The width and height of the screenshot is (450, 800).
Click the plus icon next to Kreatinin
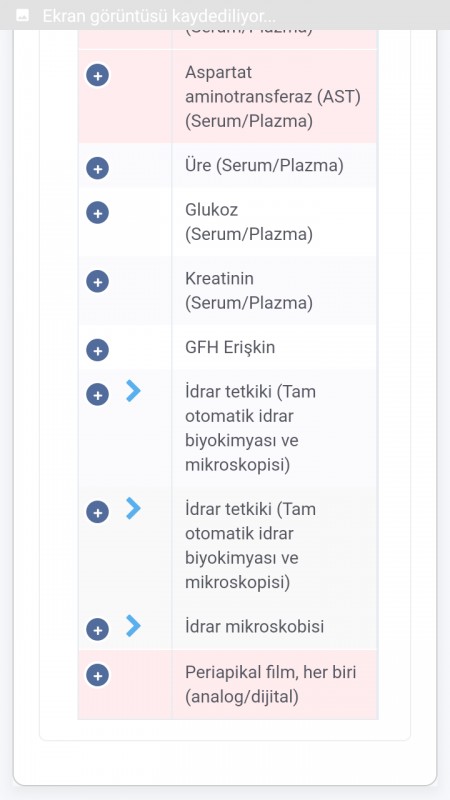click(x=97, y=281)
